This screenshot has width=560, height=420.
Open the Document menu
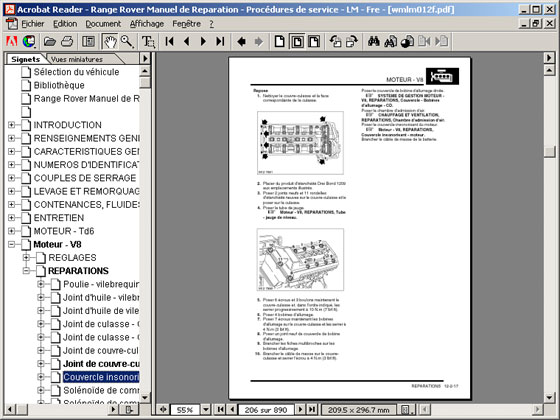click(103, 24)
